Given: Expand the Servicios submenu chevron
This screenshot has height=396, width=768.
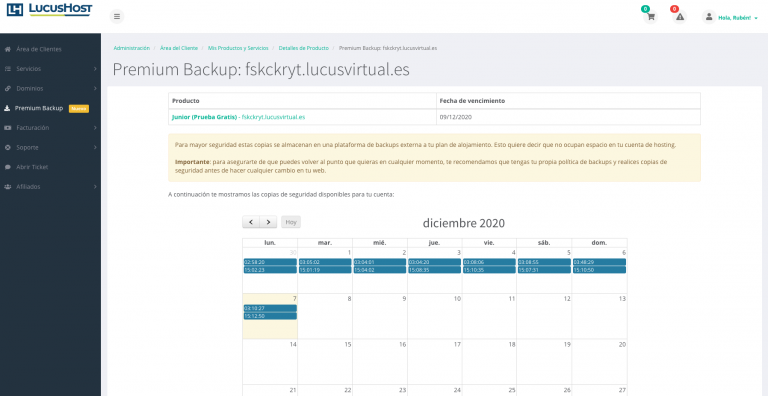Looking at the screenshot, I should click(95, 69).
